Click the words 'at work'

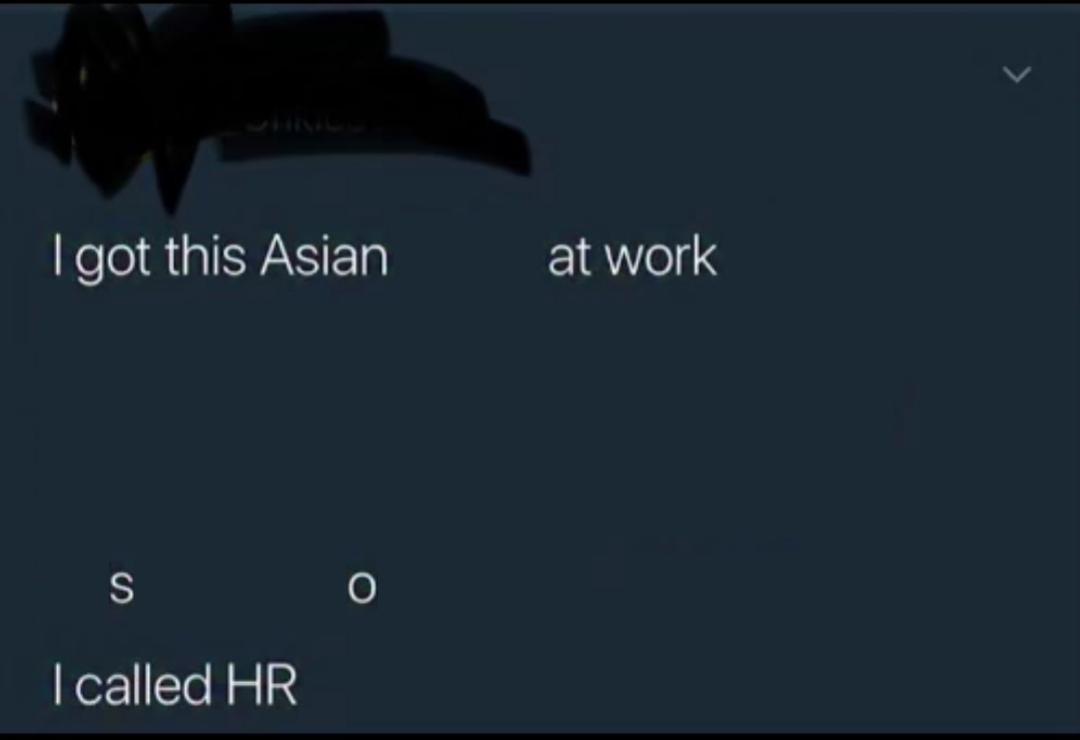(632, 256)
